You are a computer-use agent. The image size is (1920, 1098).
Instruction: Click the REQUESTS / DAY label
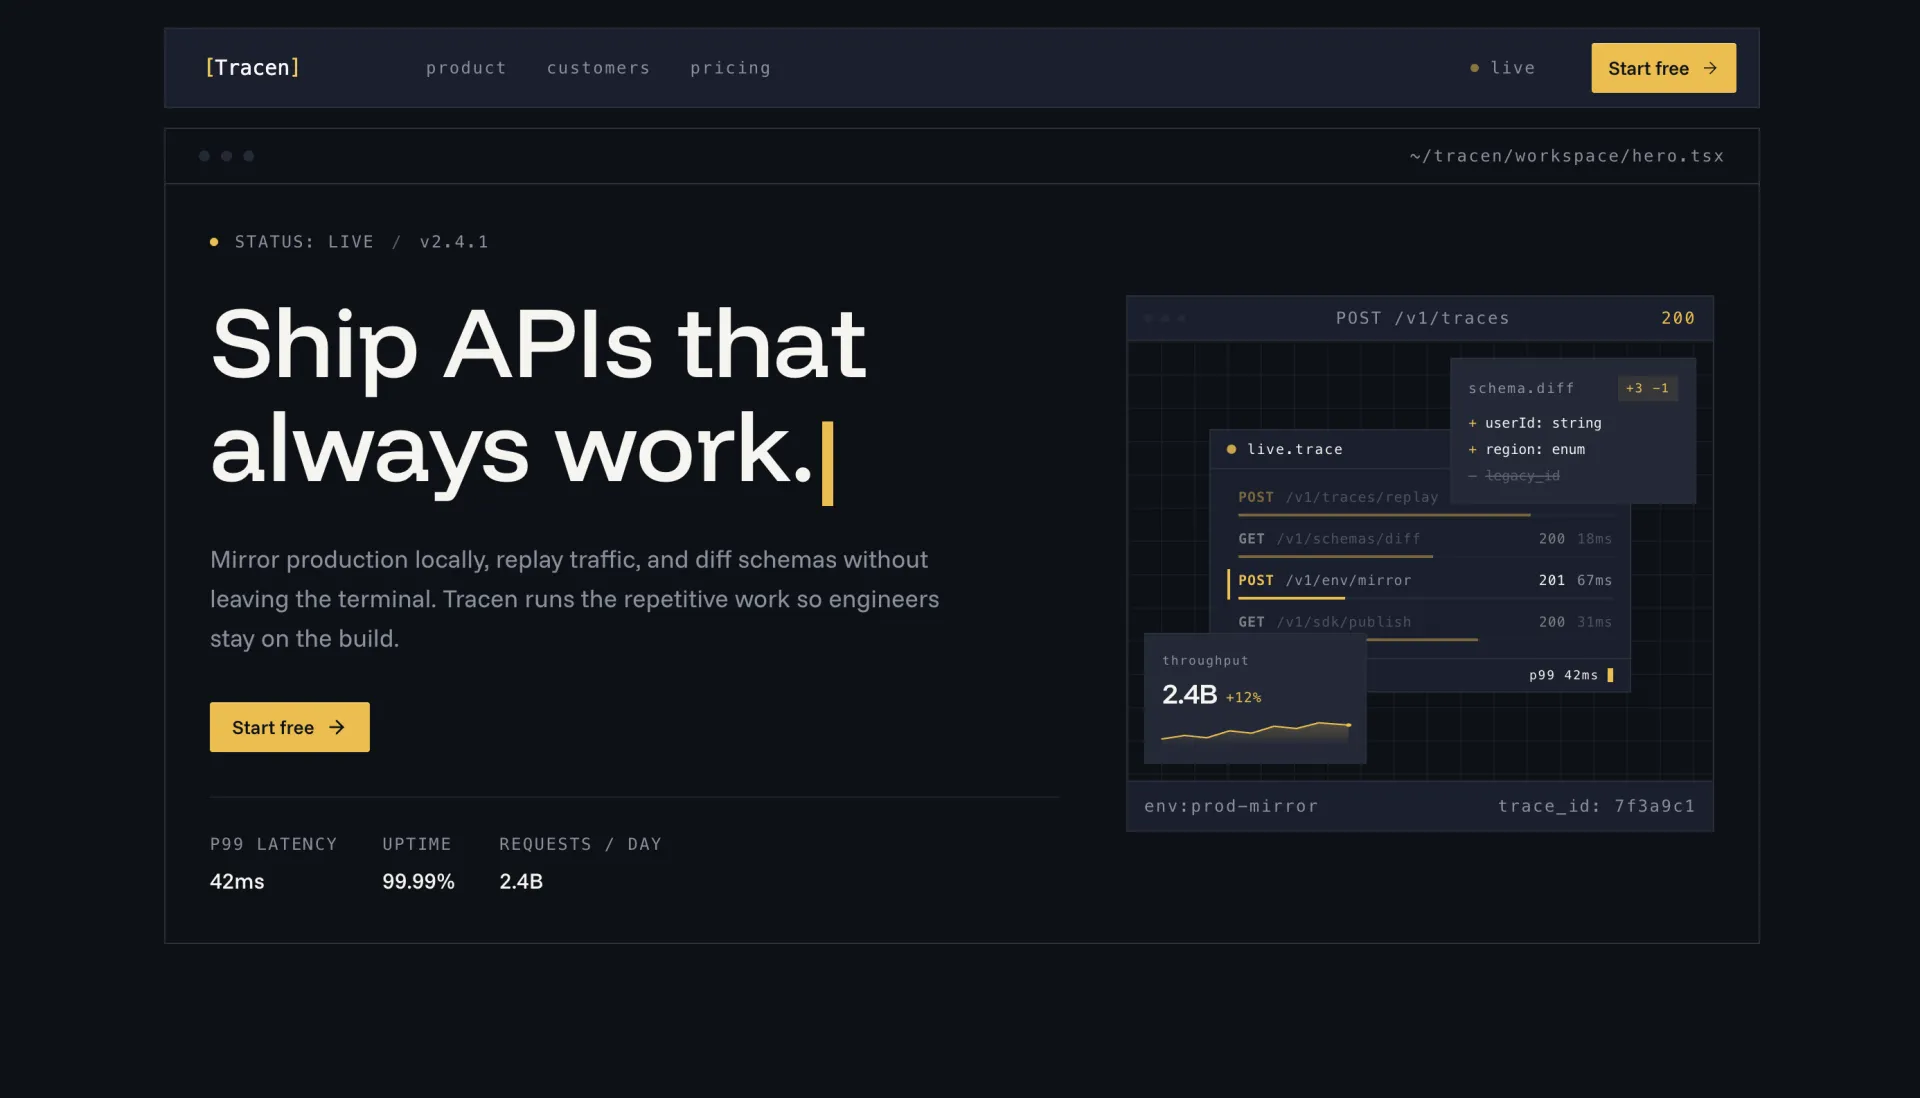[x=580, y=844]
